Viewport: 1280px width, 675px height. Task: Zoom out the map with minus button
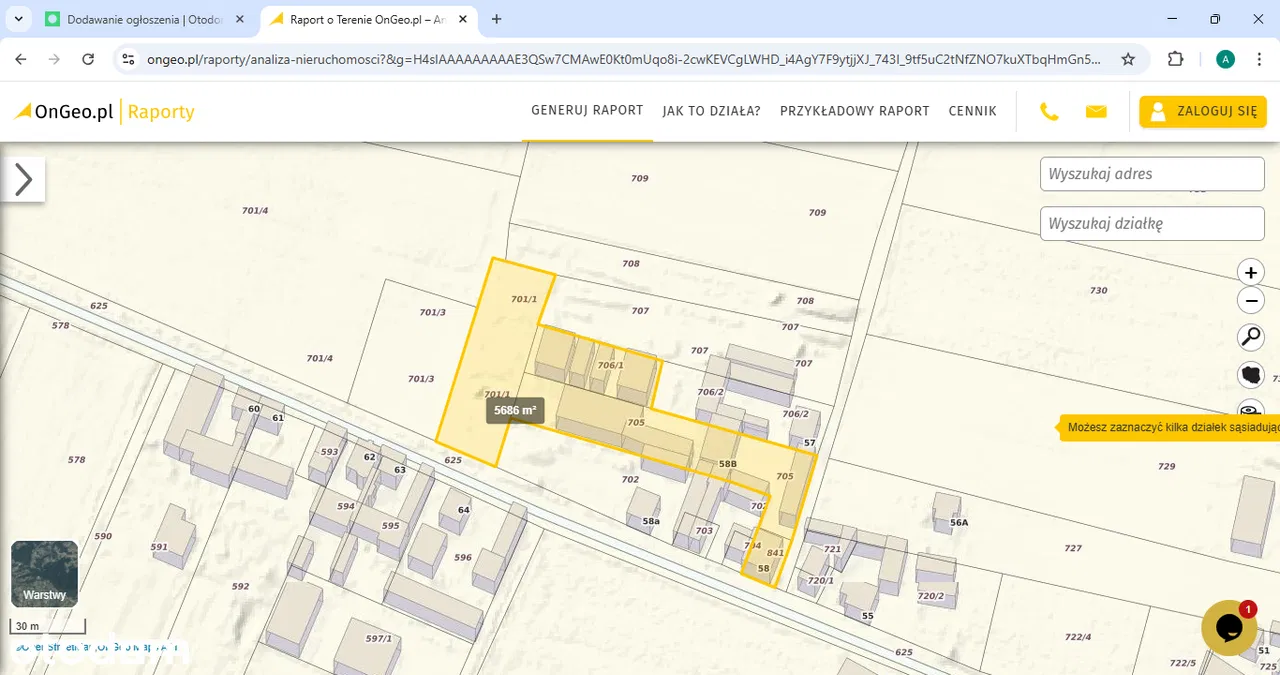pyautogui.click(x=1250, y=300)
